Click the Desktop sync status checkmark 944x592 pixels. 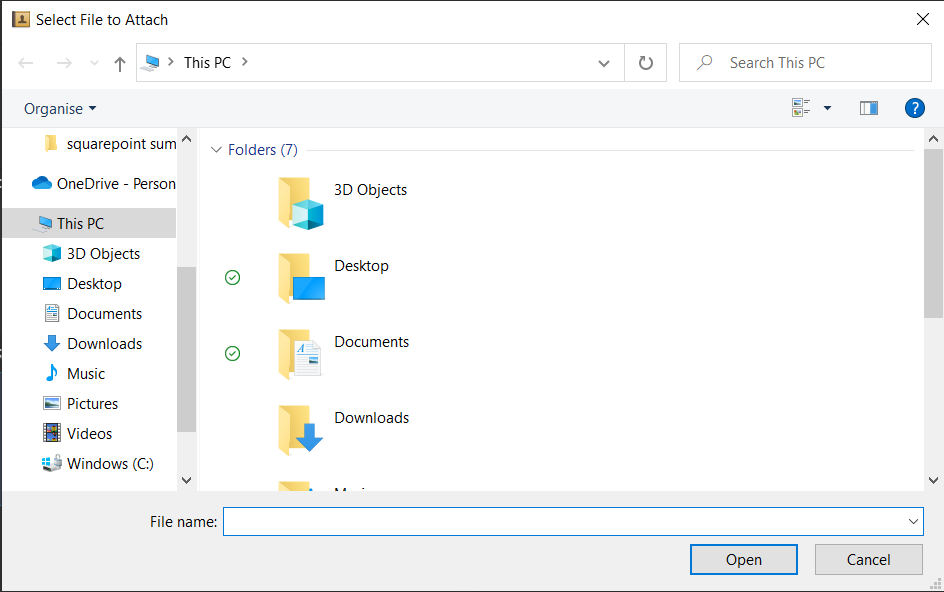coord(232,278)
